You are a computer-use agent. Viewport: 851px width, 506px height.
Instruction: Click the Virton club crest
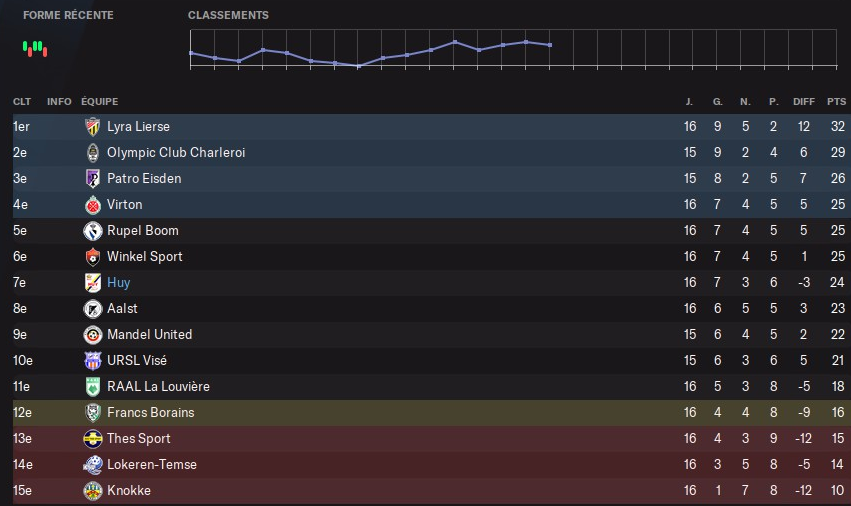coord(93,205)
